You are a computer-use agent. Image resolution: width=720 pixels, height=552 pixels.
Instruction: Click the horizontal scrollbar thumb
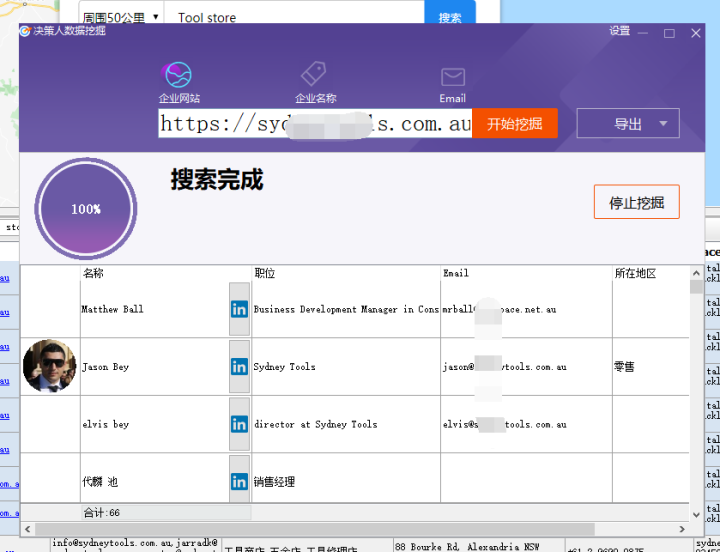click(315, 529)
